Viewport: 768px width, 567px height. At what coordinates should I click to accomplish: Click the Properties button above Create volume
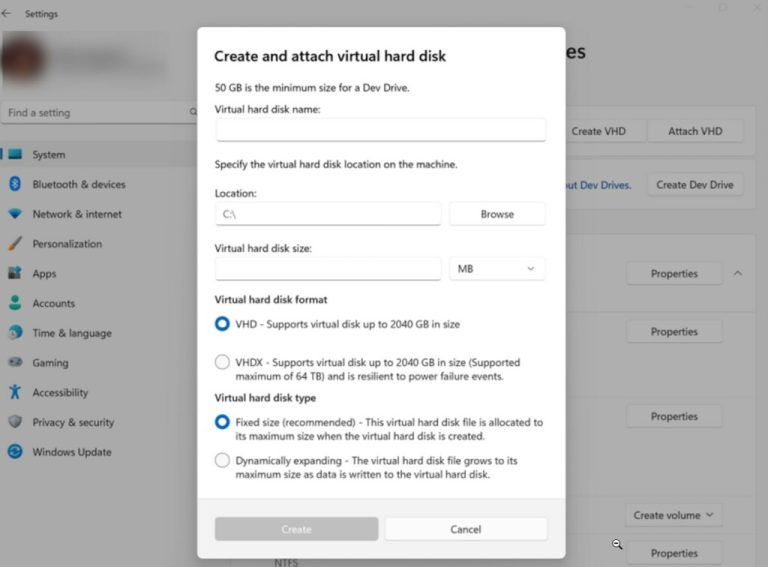[674, 416]
